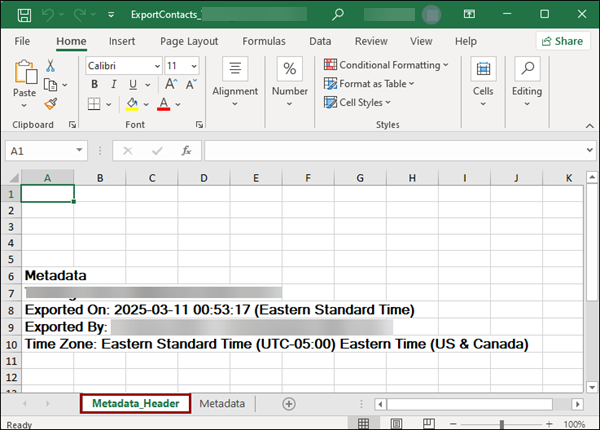
Task: Open the Calibri font name dropdown
Action: click(x=122, y=65)
